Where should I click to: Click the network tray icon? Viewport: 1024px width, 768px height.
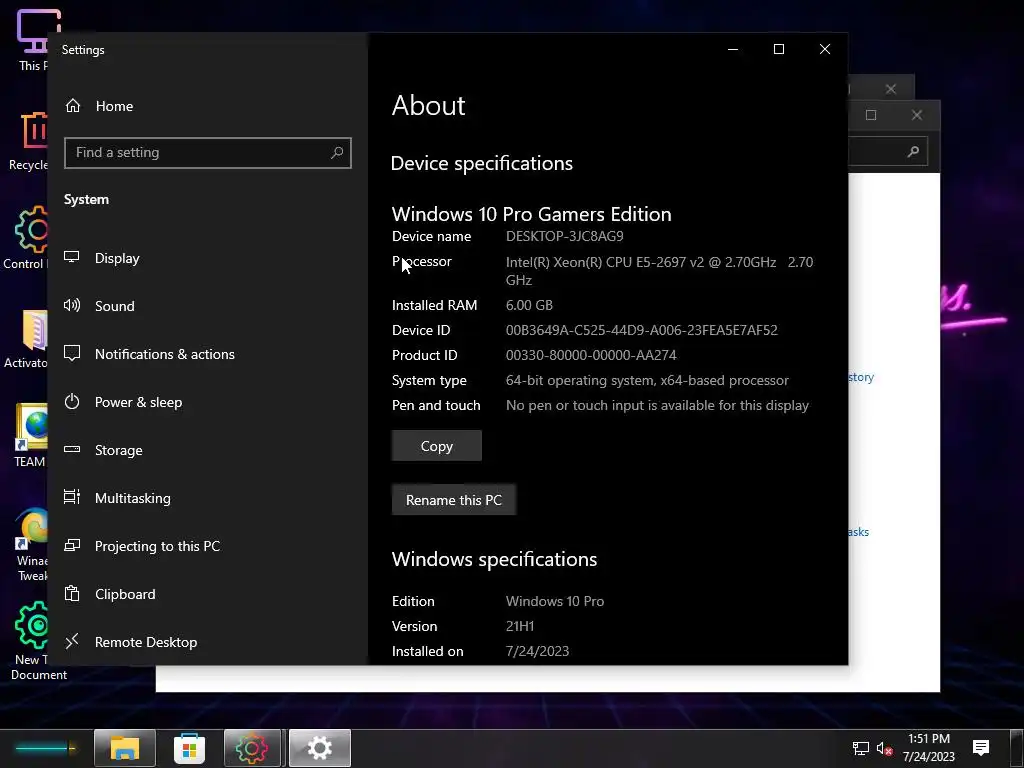861,748
